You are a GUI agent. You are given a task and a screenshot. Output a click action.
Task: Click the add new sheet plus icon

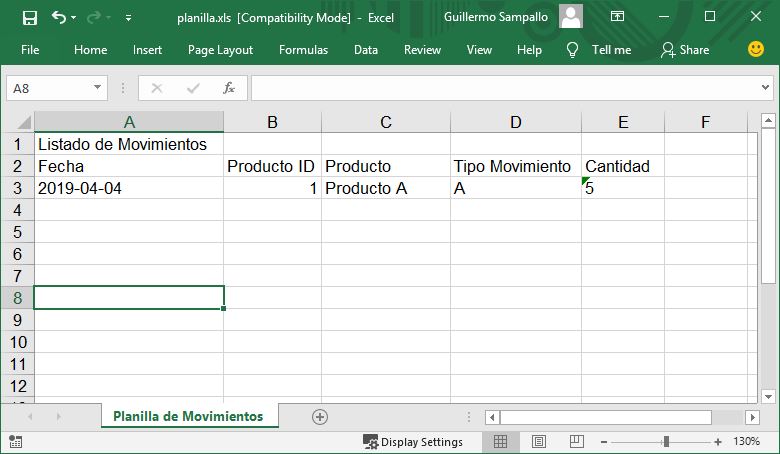click(320, 417)
